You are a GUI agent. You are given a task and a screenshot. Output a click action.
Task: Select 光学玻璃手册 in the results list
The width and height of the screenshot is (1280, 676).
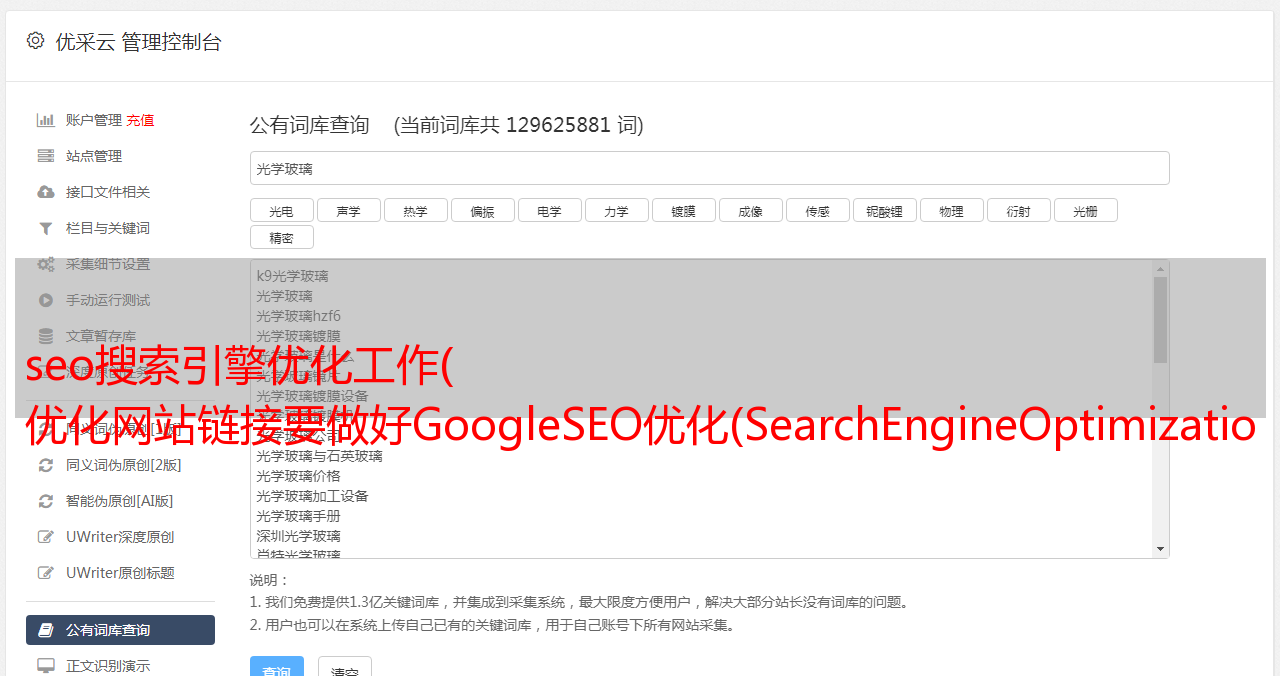click(x=298, y=516)
